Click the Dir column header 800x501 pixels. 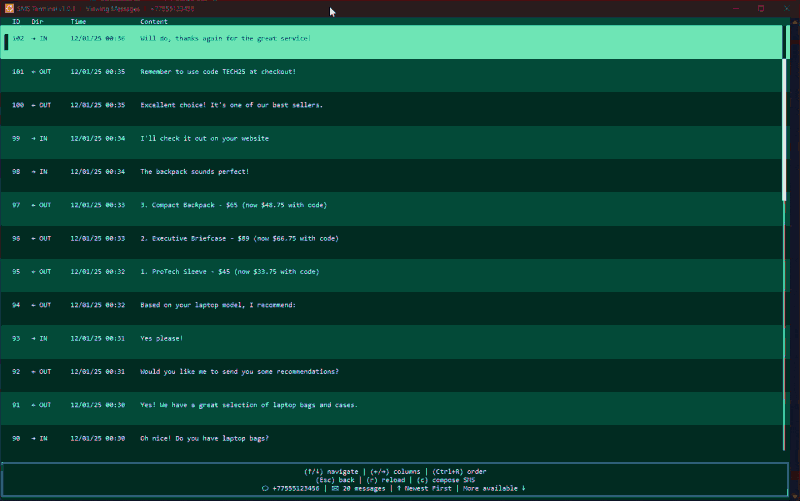pyautogui.click(x=37, y=21)
